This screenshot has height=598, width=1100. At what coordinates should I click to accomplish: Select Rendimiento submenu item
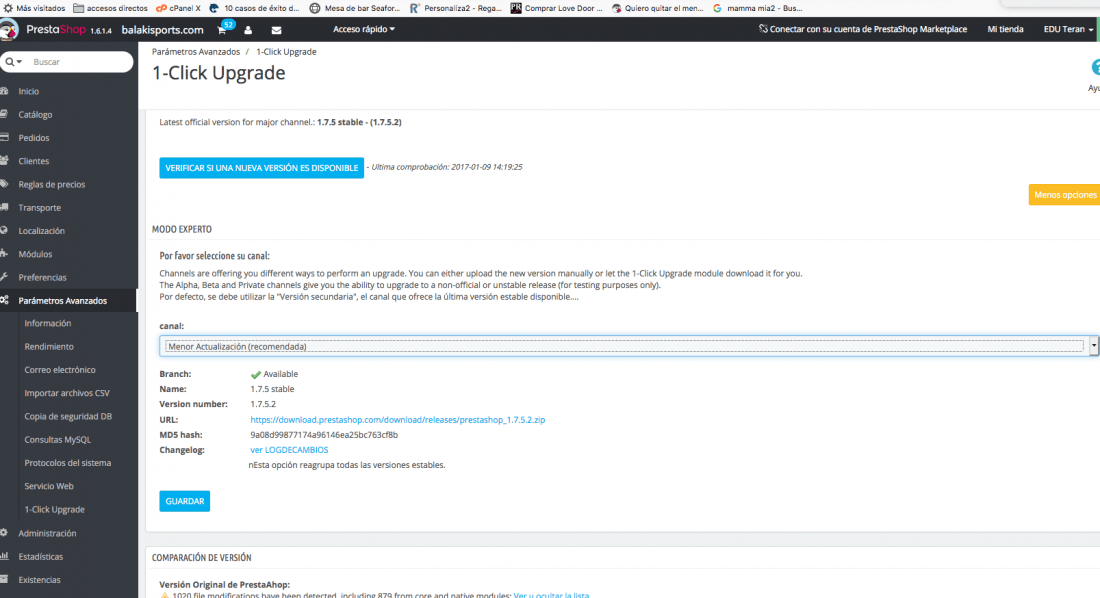pos(49,347)
